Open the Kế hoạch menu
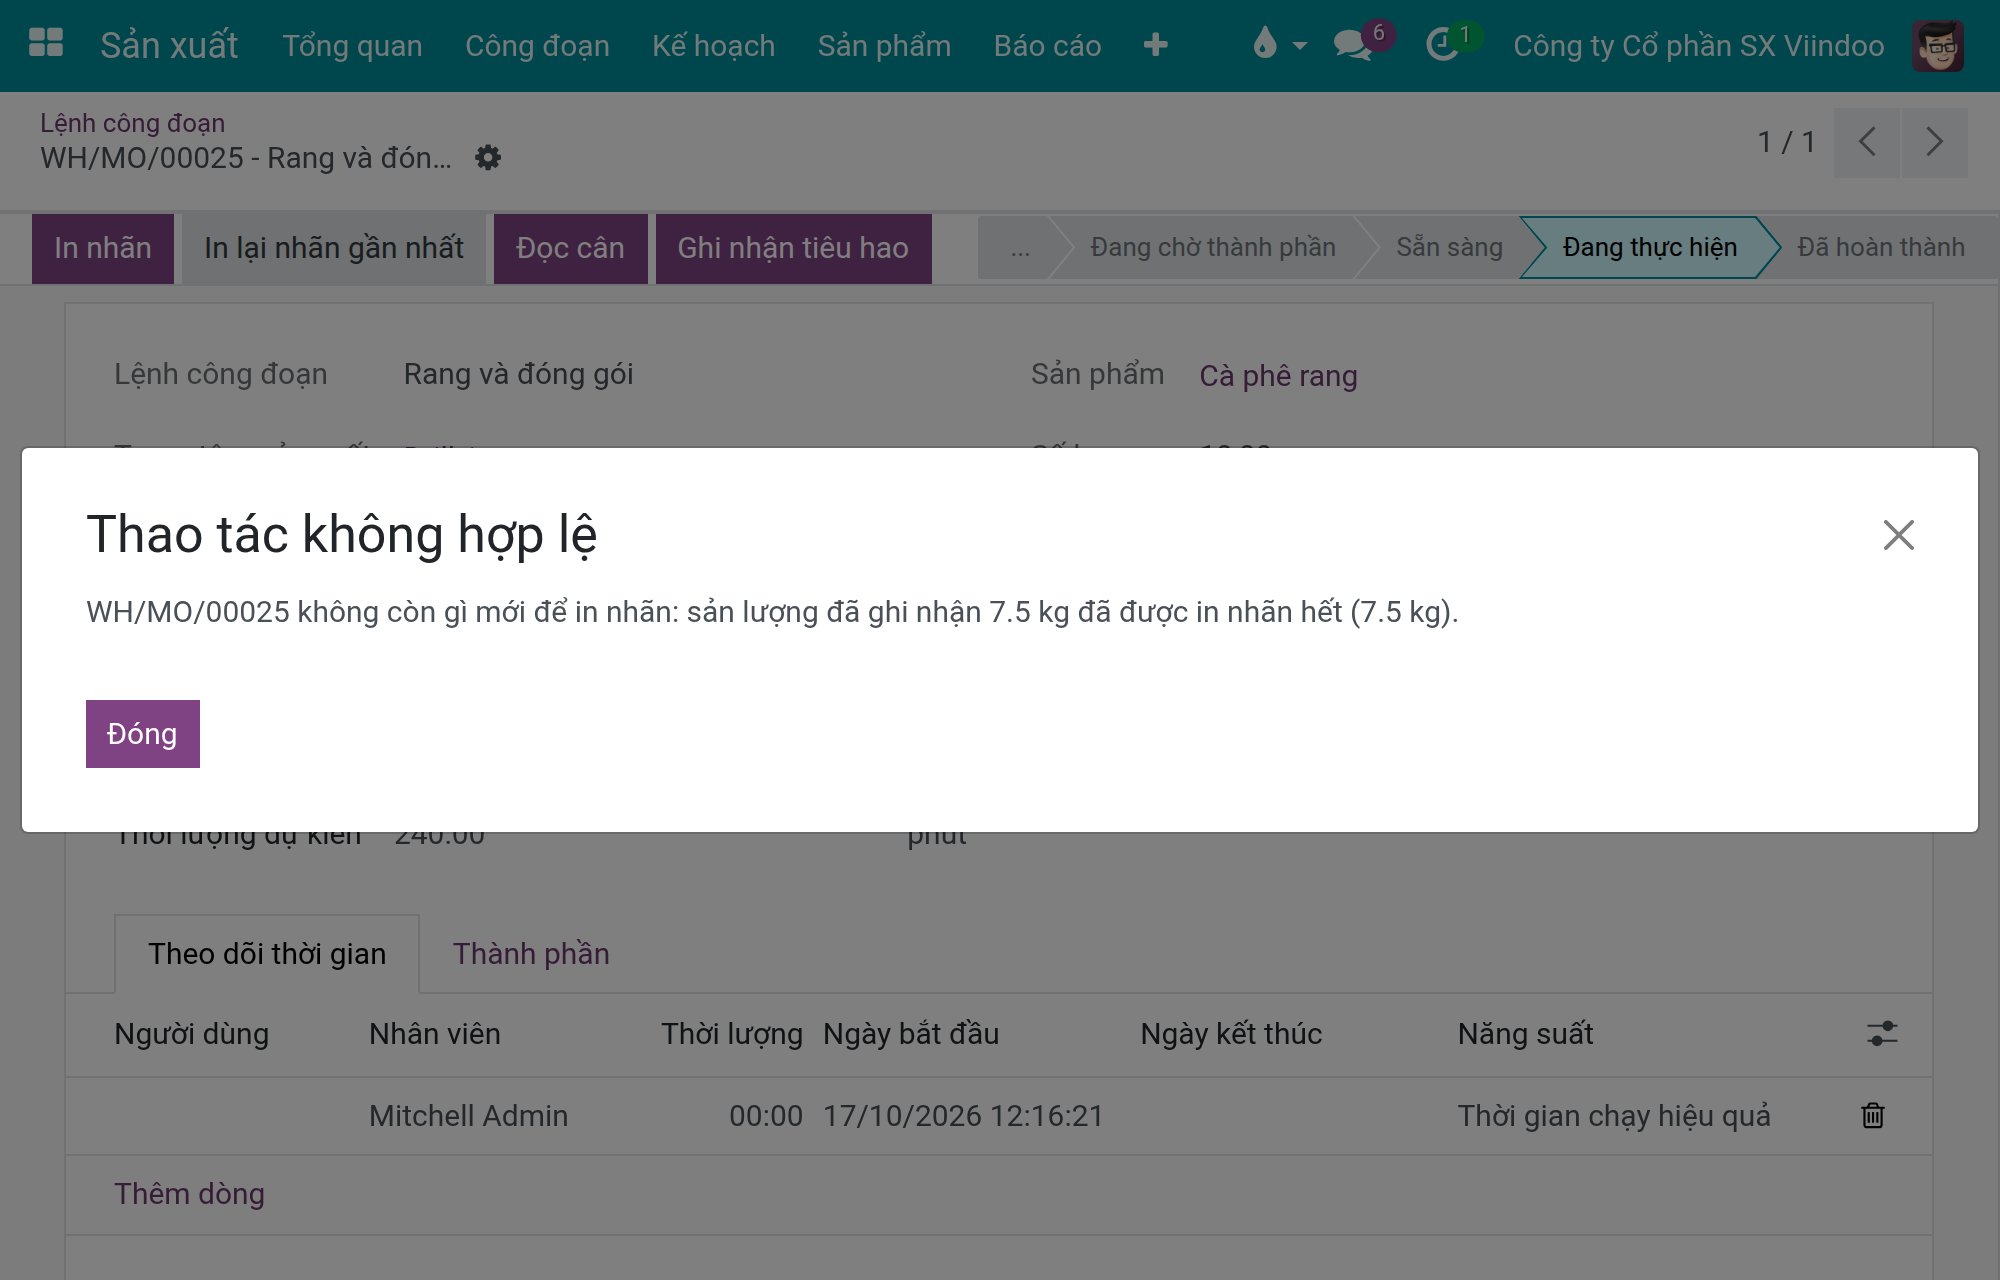The width and height of the screenshot is (2000, 1280). pyautogui.click(x=714, y=46)
